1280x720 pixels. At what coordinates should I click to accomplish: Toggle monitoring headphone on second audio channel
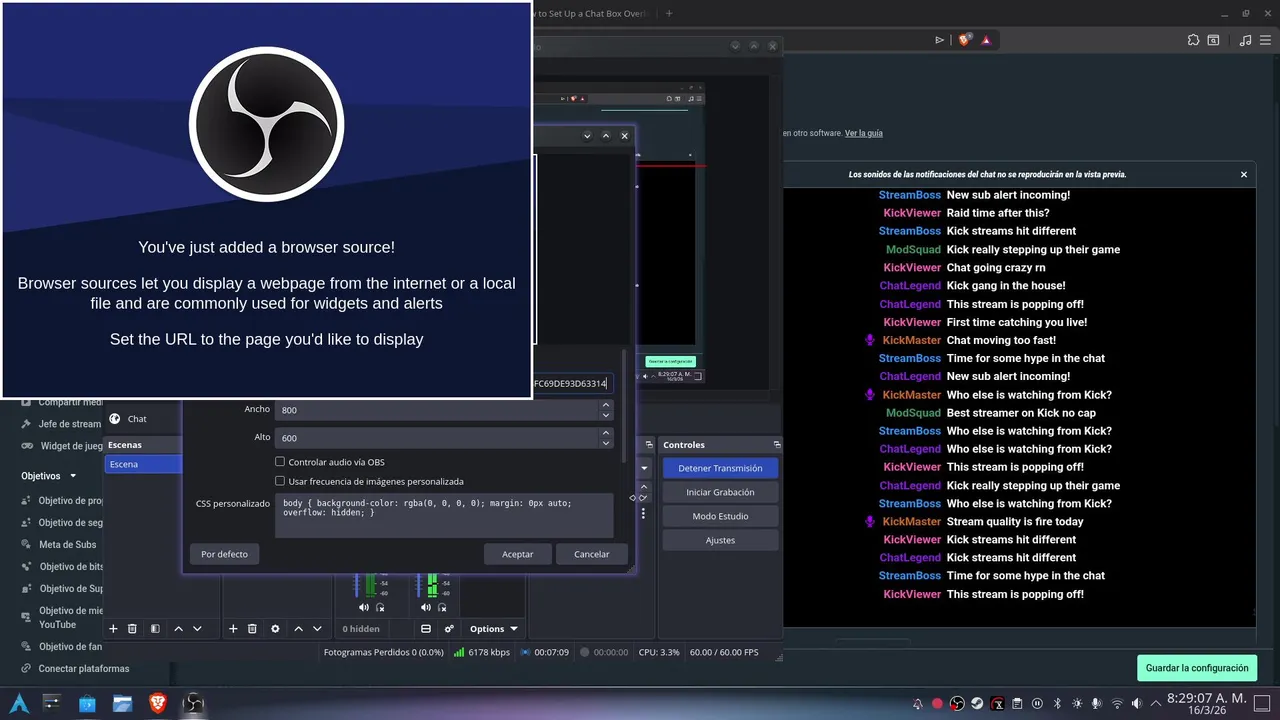click(442, 607)
